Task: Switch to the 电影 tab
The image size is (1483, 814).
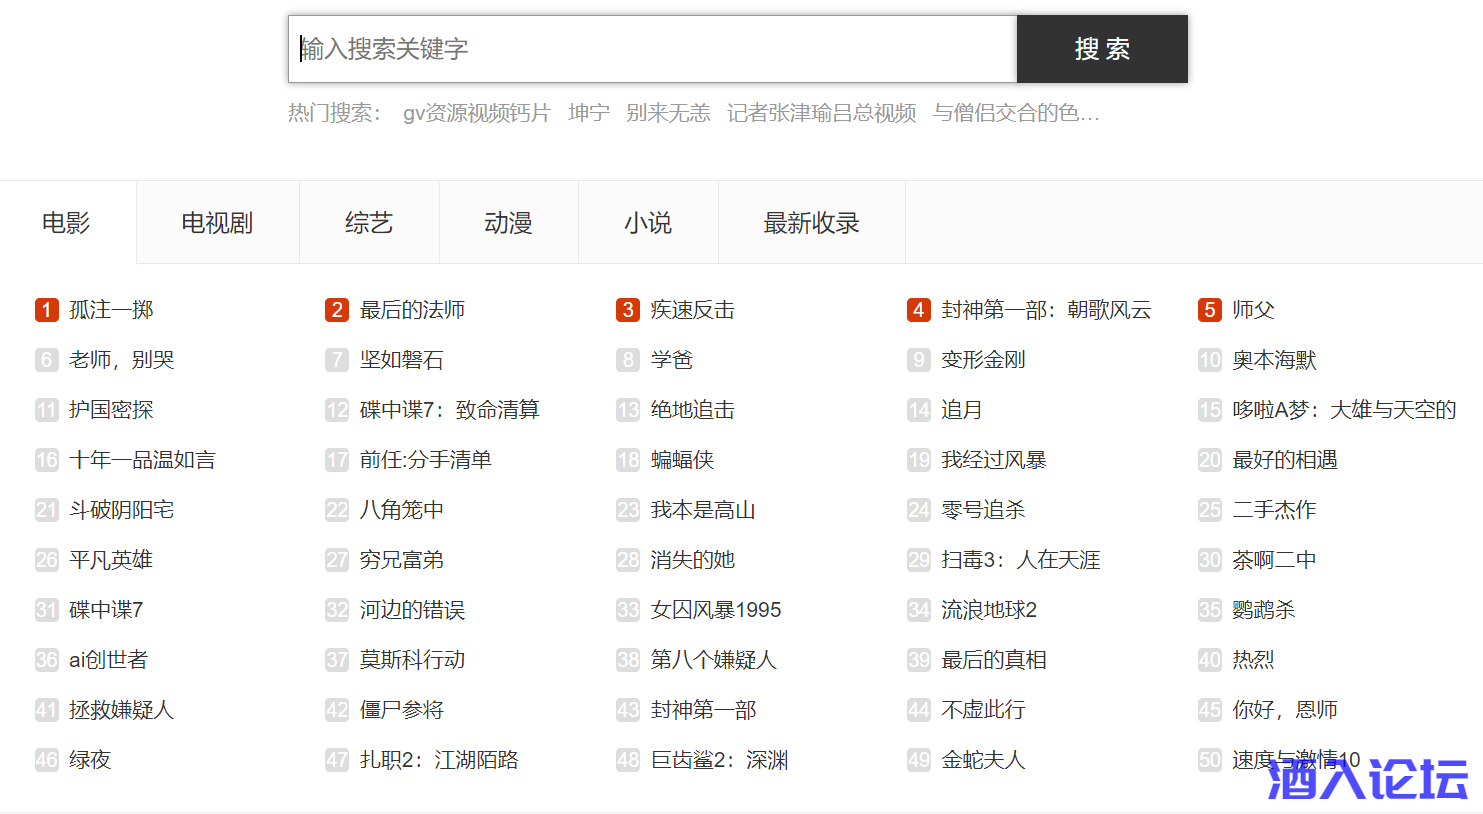Action: 67,223
